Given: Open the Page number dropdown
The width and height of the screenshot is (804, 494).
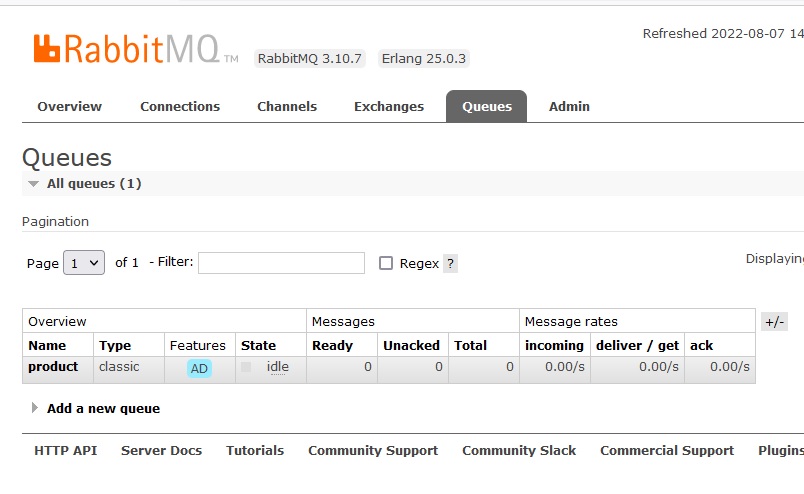Looking at the screenshot, I should 84,263.
